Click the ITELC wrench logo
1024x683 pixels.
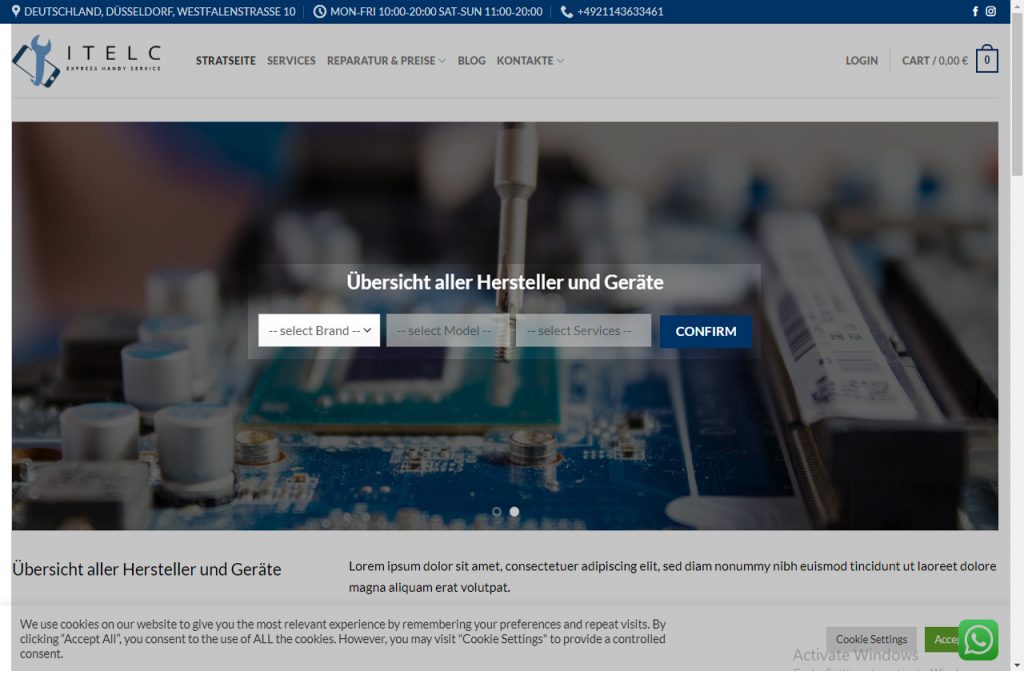(x=37, y=61)
